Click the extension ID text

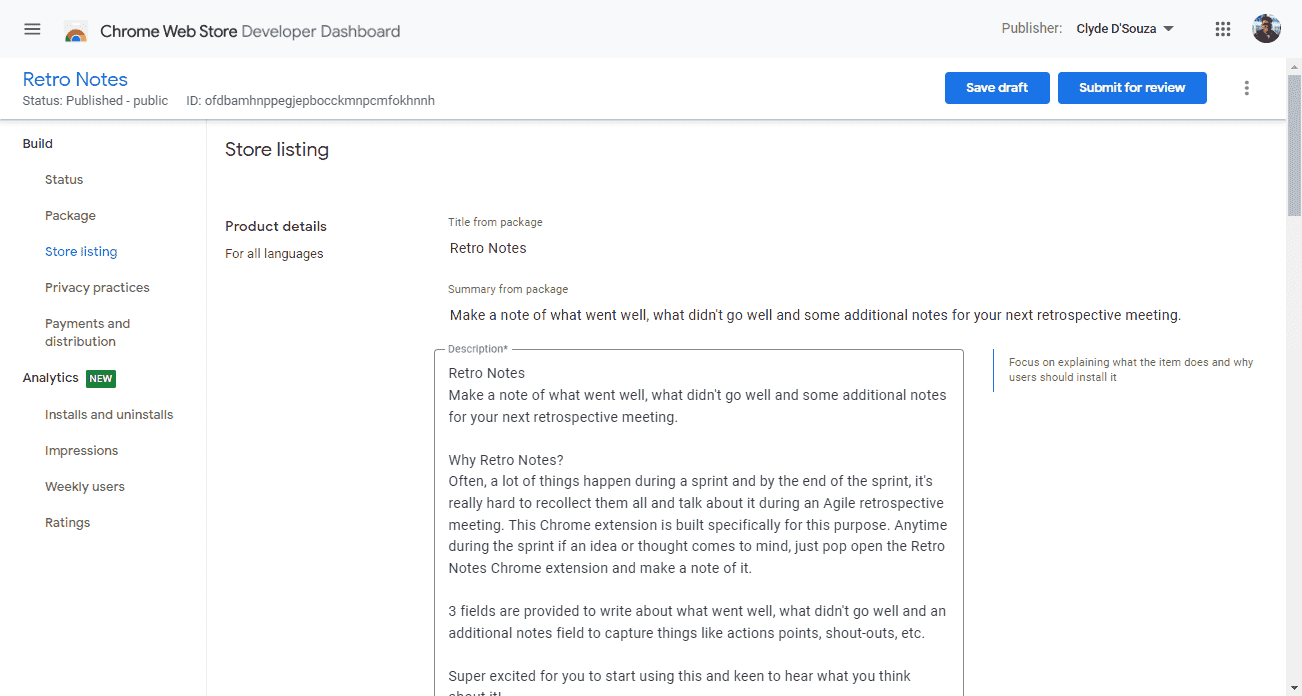tap(310, 101)
